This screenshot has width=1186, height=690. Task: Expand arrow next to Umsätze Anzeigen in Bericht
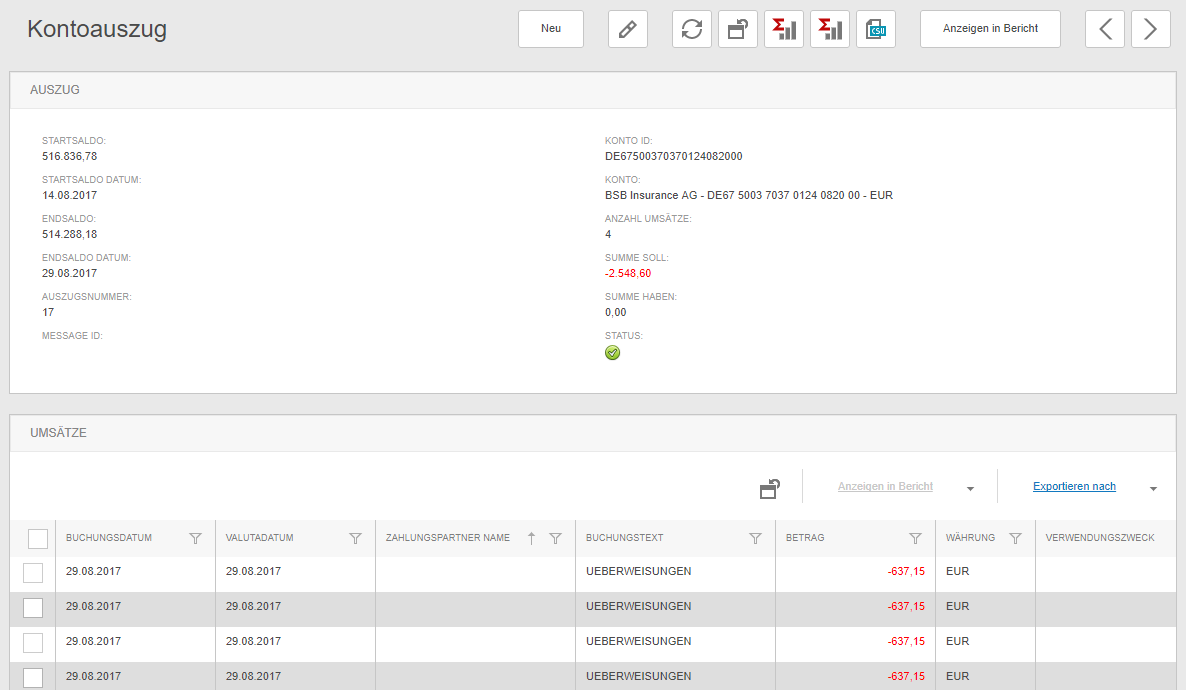pos(970,489)
